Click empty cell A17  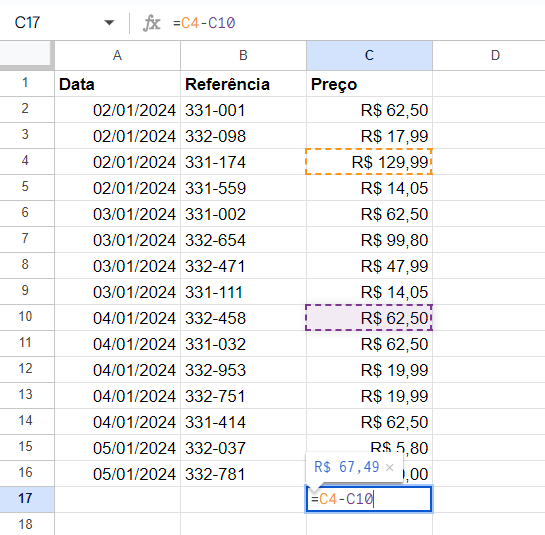coord(117,499)
